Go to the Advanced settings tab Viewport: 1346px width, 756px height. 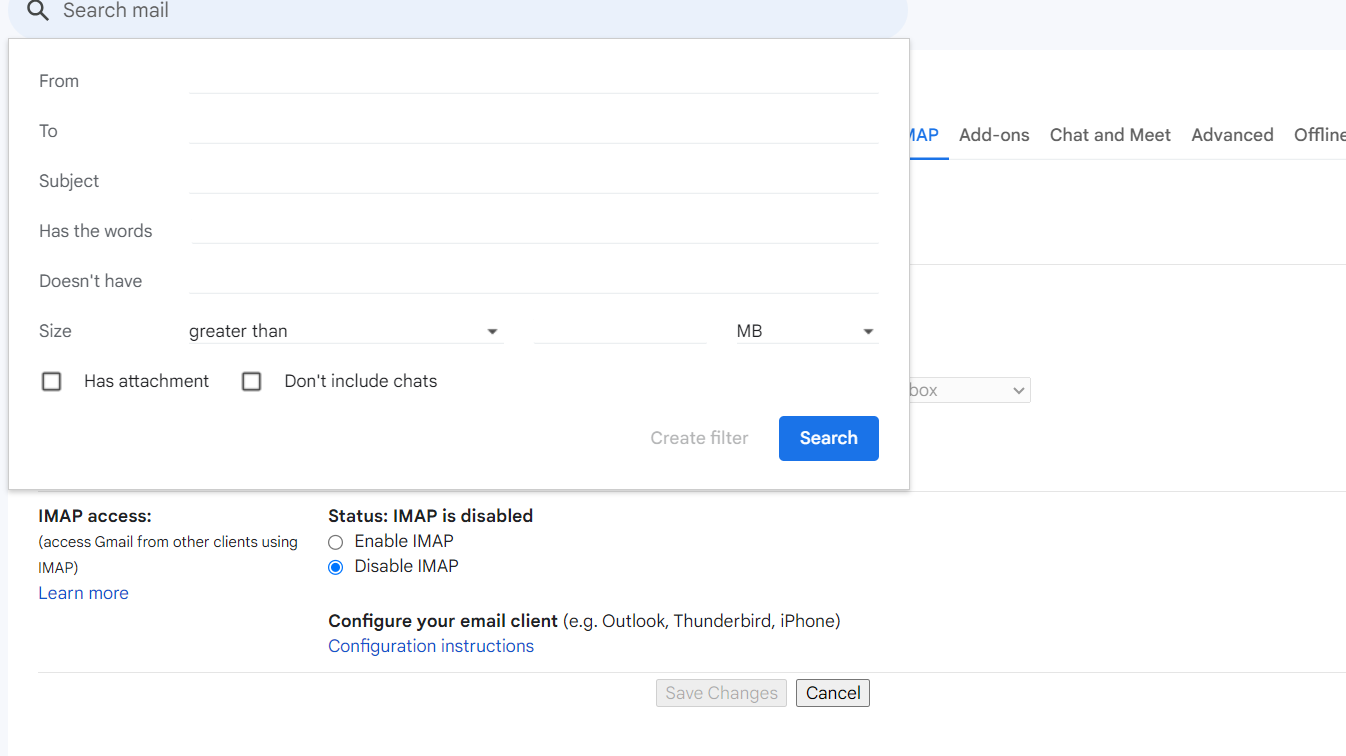(x=1232, y=135)
